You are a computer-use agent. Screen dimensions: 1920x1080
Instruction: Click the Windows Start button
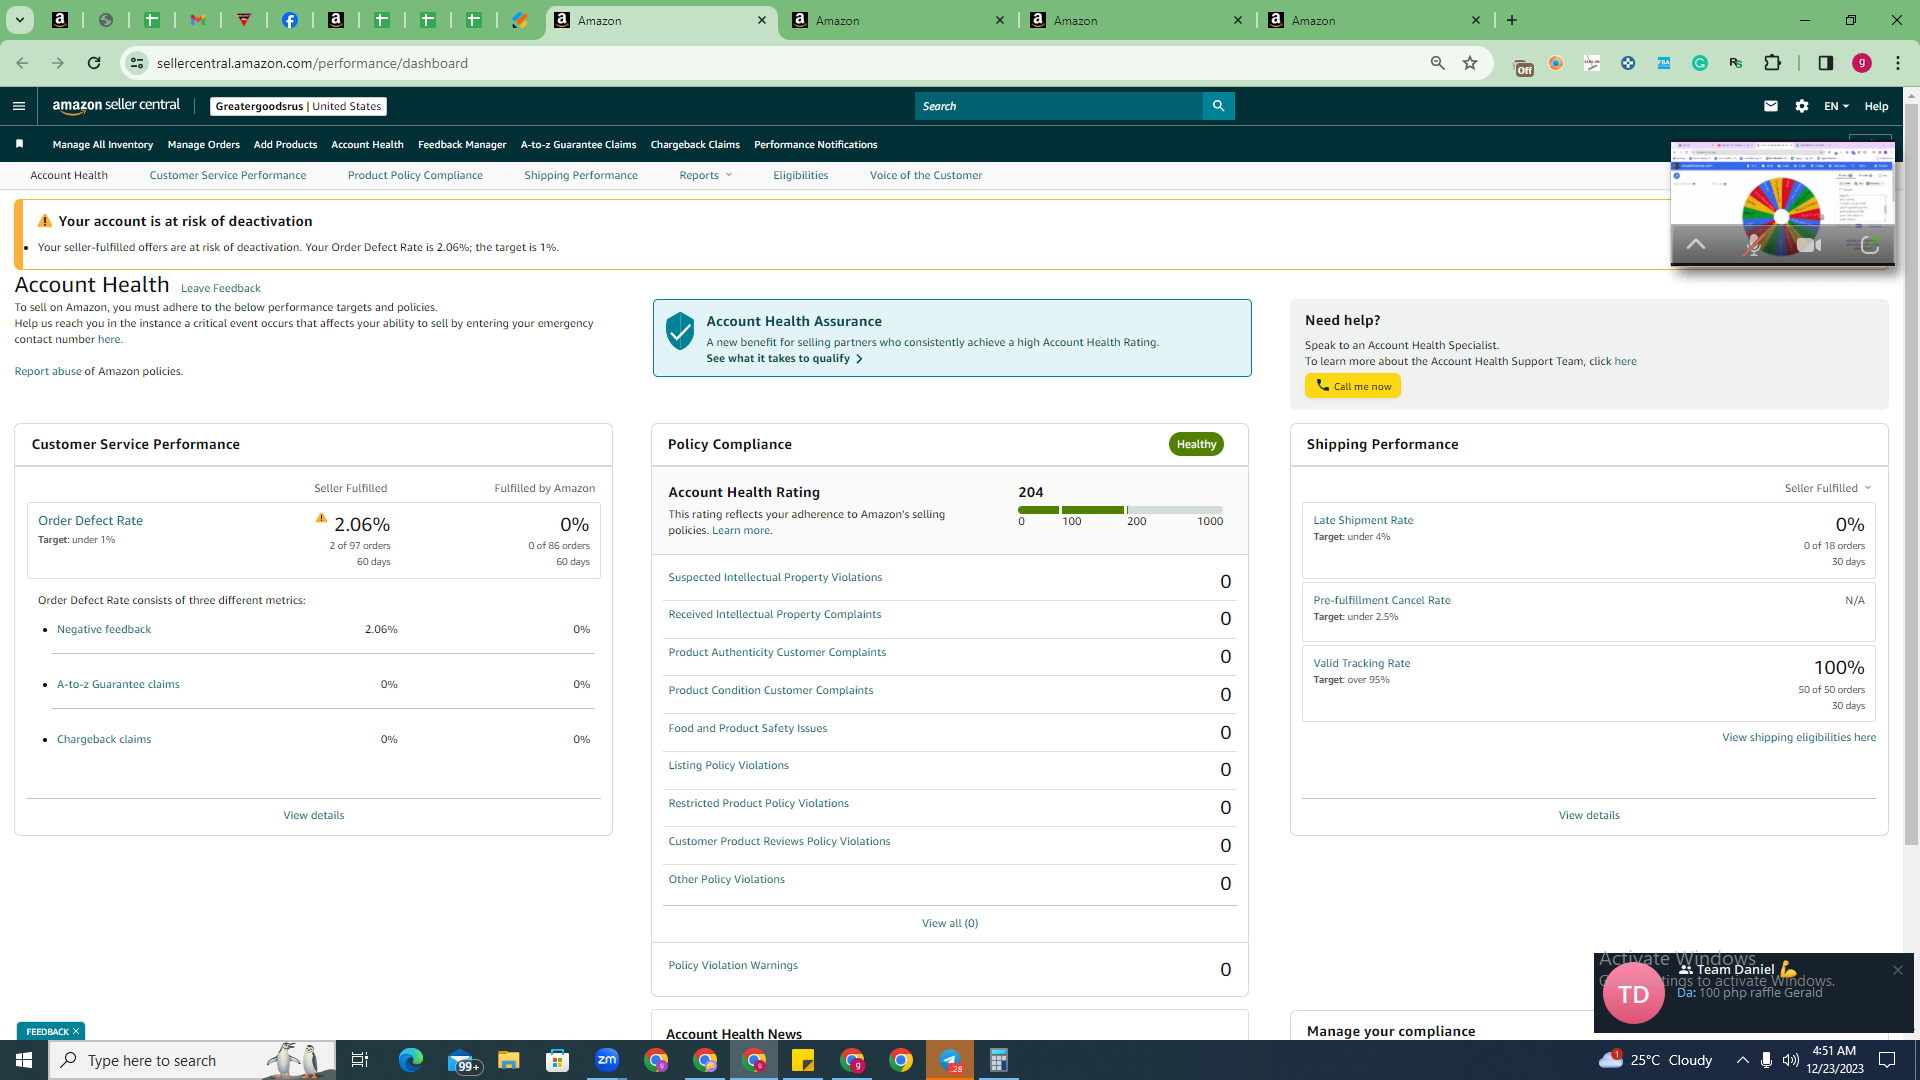pyautogui.click(x=24, y=1060)
